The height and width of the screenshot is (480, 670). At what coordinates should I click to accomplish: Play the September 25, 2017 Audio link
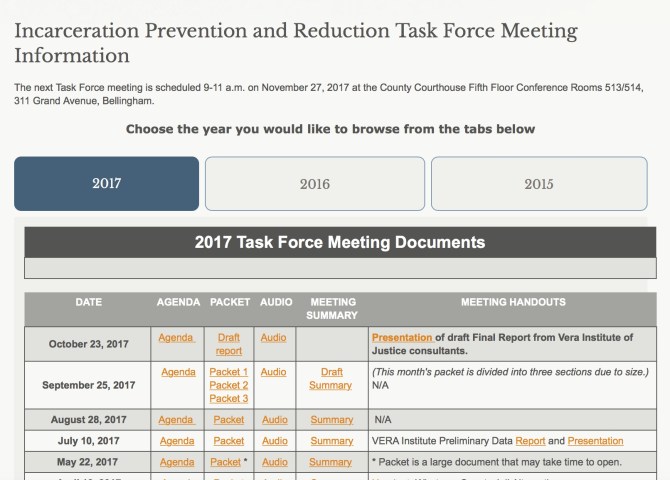pyautogui.click(x=273, y=372)
